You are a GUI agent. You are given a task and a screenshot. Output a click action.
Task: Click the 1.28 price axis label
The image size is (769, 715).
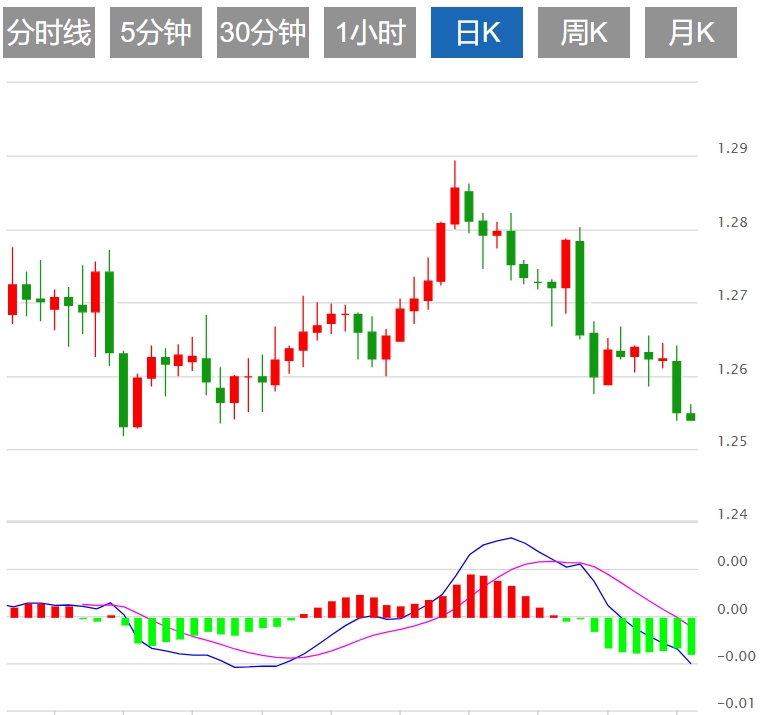pyautogui.click(x=732, y=222)
